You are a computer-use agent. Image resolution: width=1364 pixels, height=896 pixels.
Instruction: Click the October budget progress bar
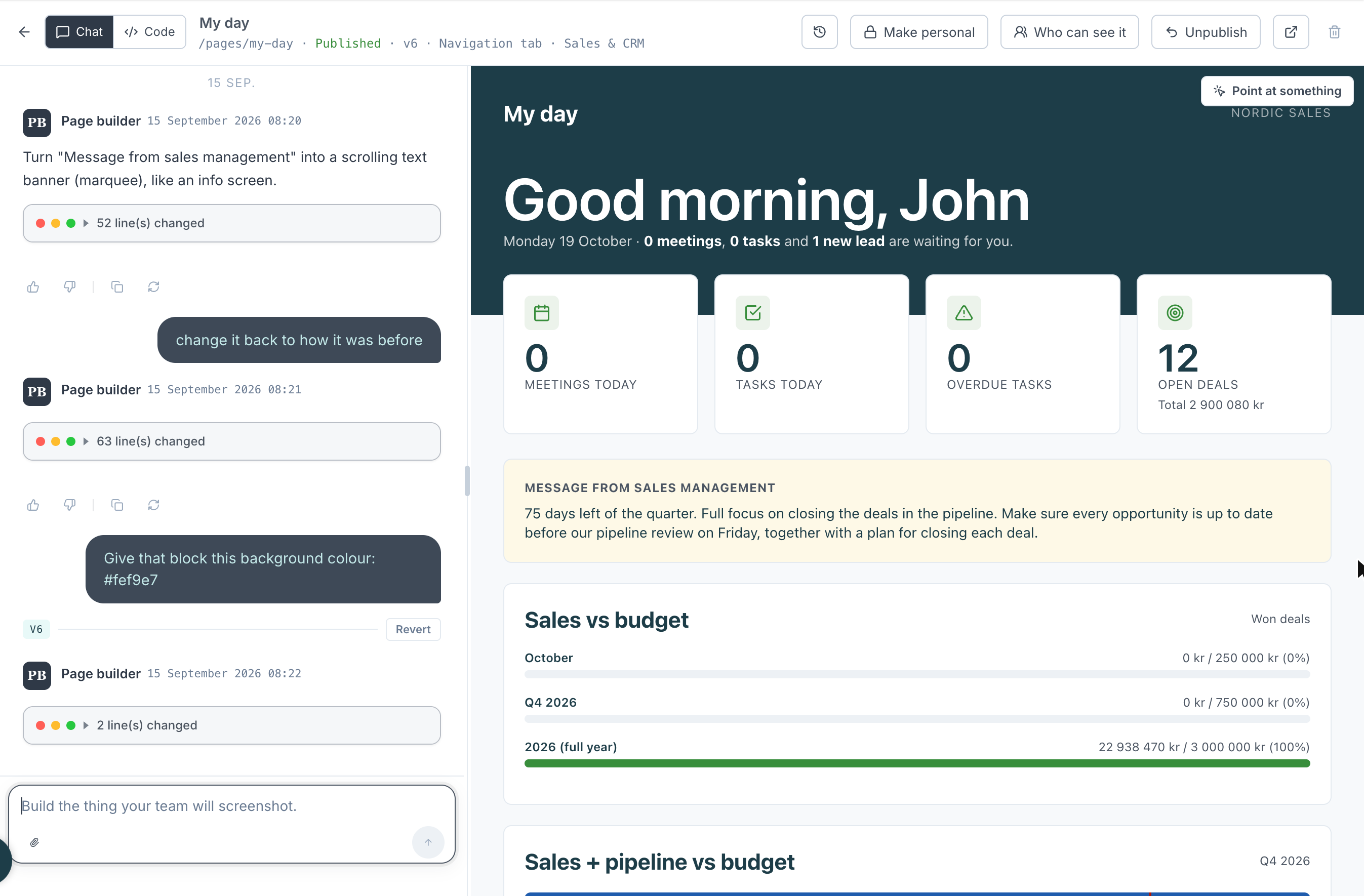917,674
